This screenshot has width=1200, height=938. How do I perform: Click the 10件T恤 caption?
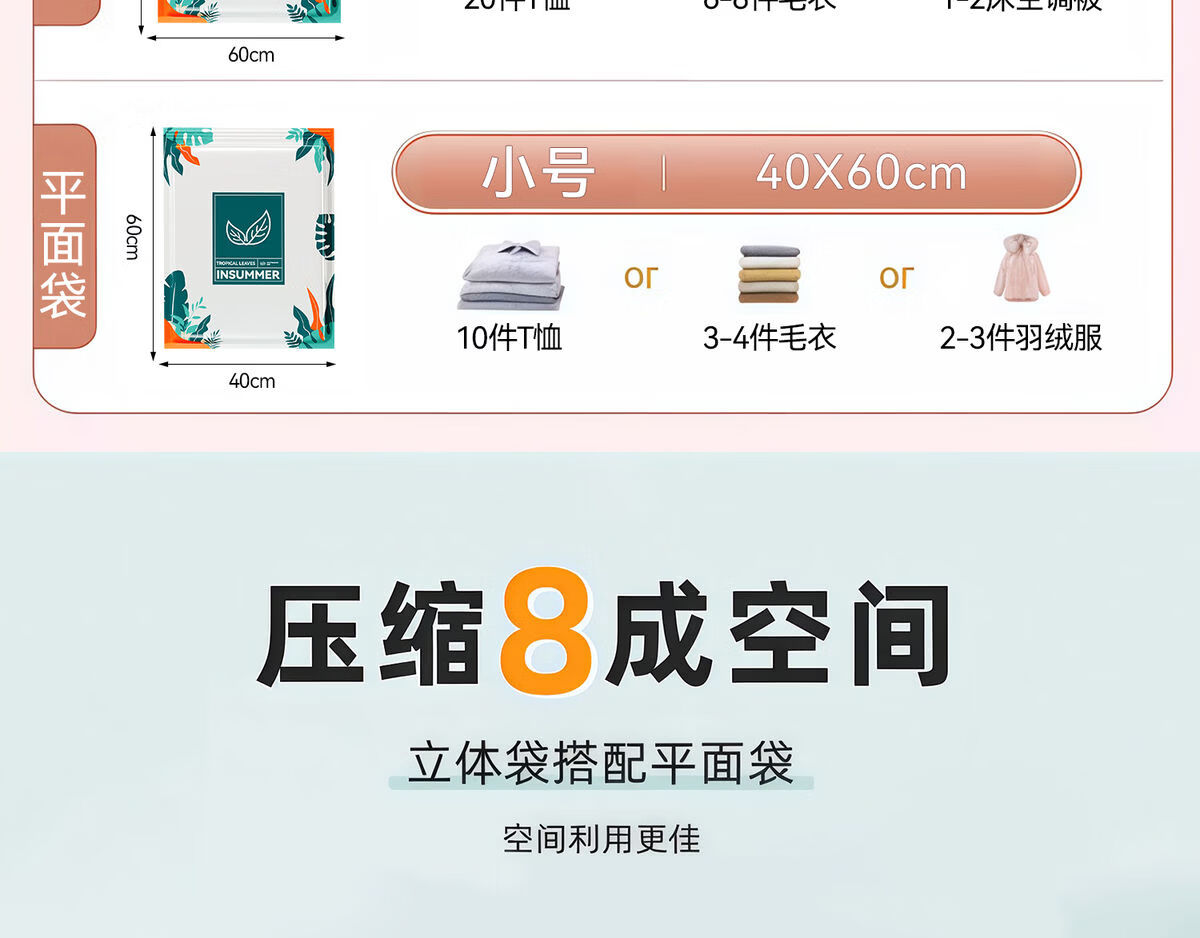[510, 338]
